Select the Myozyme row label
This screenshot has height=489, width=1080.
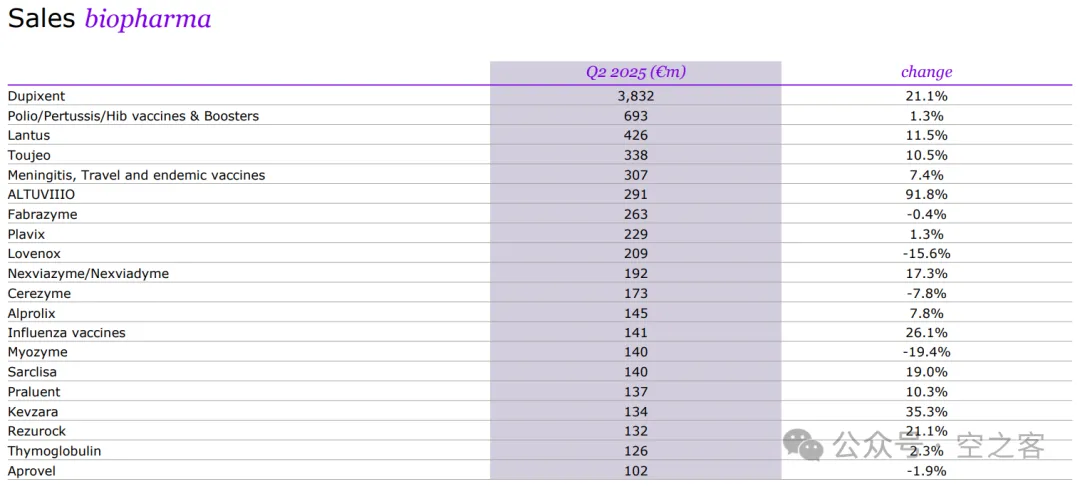point(37,352)
